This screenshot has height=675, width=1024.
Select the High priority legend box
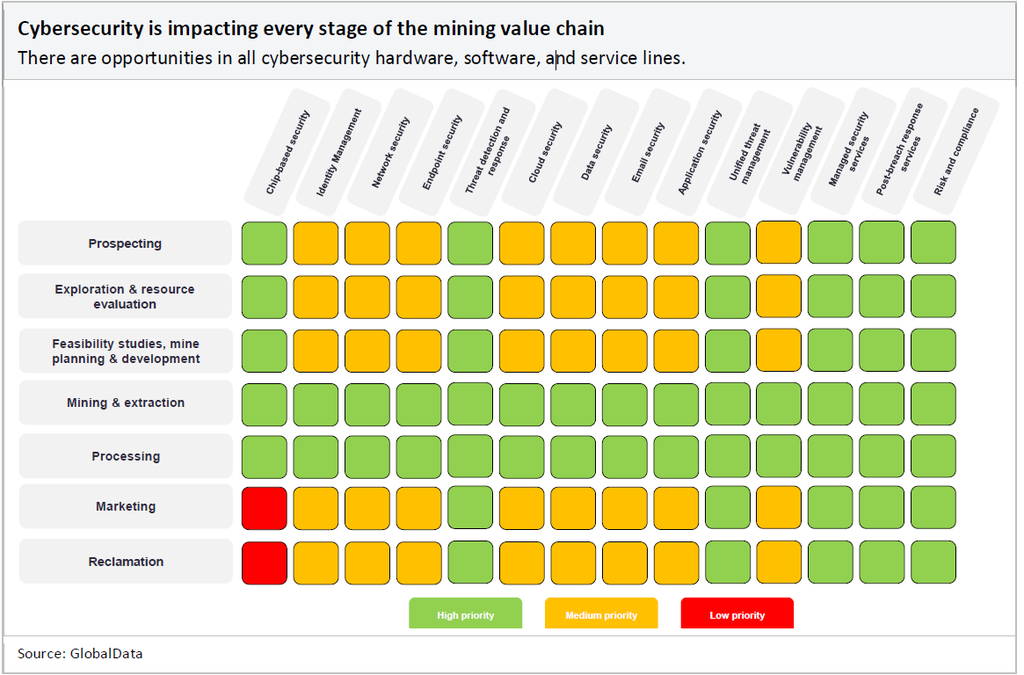(466, 614)
